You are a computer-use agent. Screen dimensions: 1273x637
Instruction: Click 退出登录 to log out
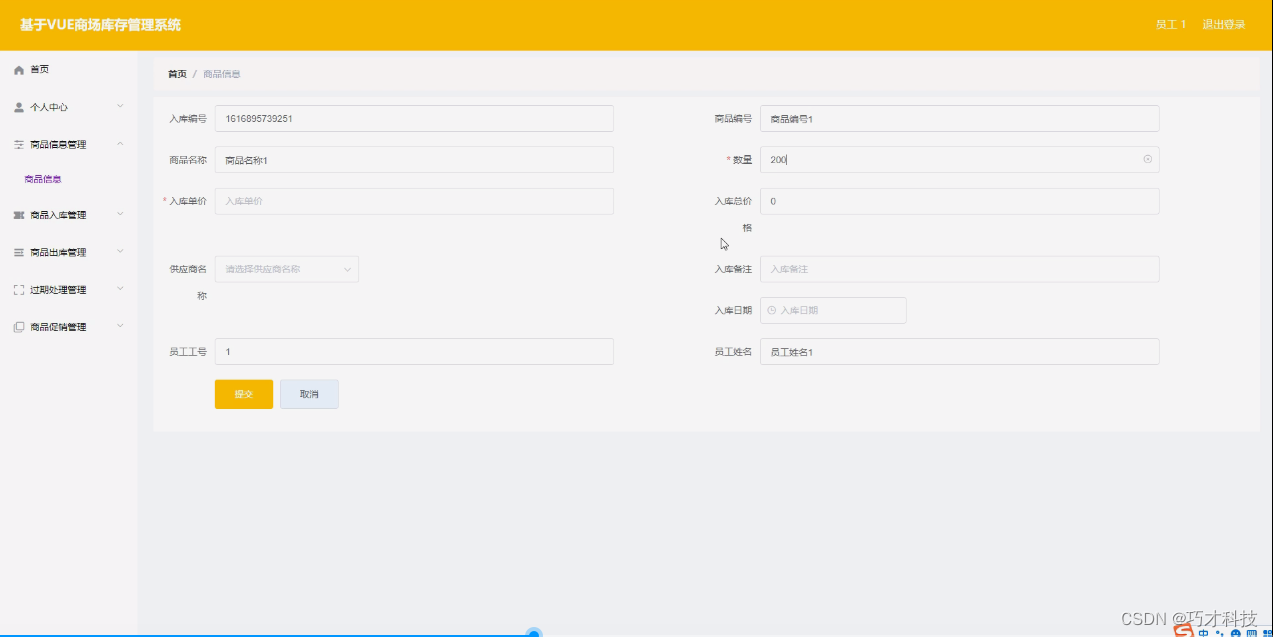tap(1223, 23)
